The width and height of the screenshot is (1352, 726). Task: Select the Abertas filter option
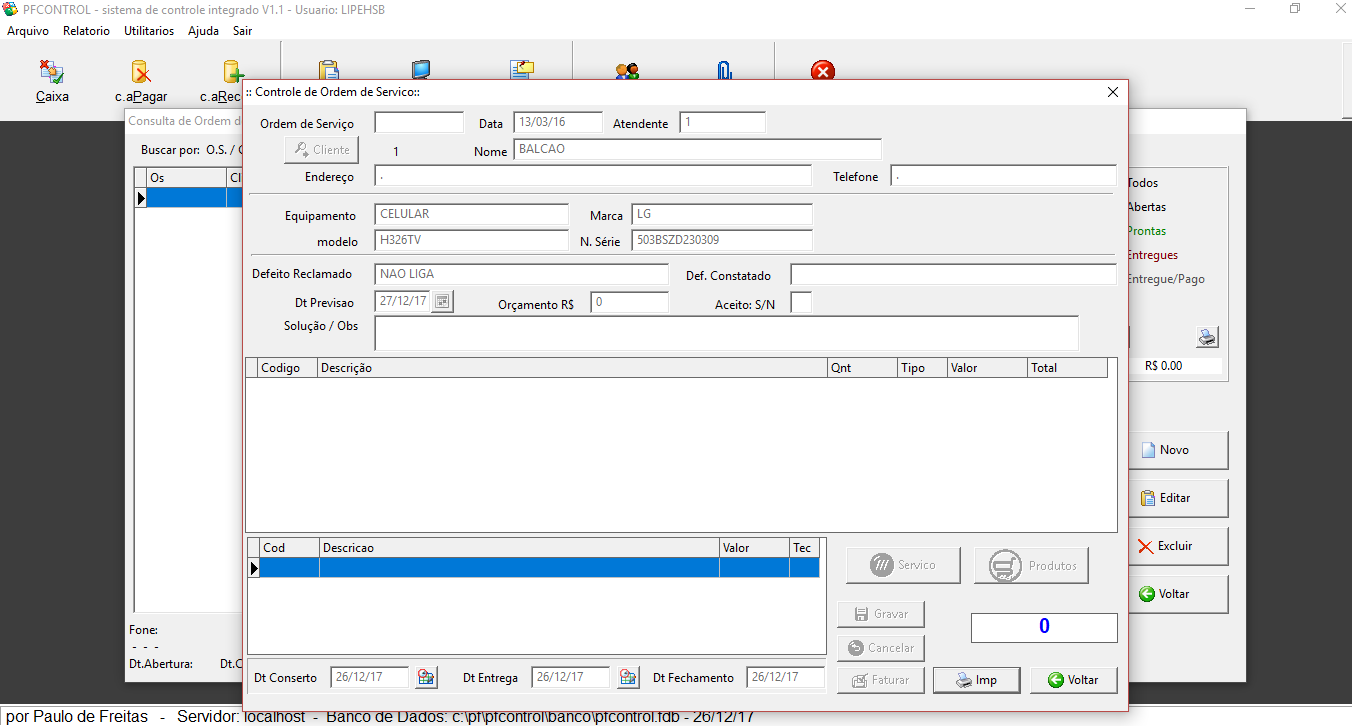click(x=1146, y=207)
